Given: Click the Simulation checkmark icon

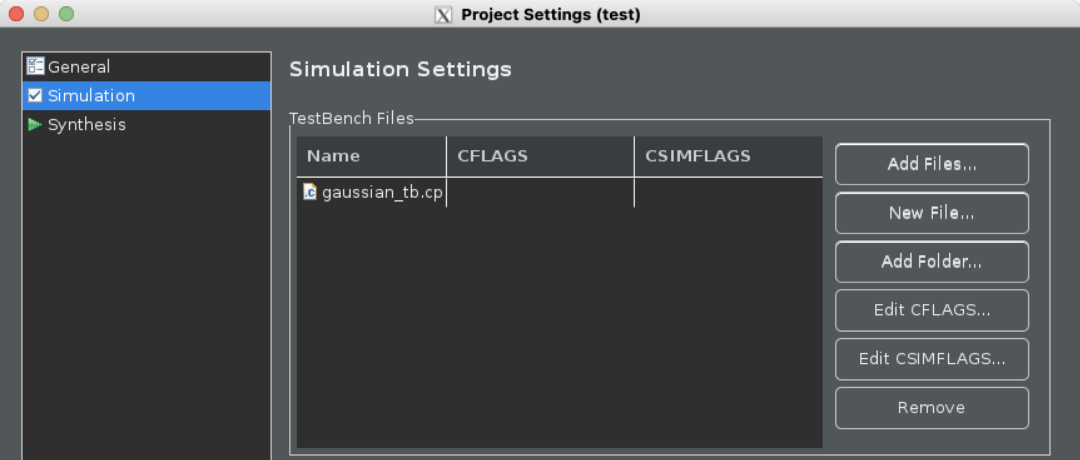Looking at the screenshot, I should pyautogui.click(x=35, y=96).
